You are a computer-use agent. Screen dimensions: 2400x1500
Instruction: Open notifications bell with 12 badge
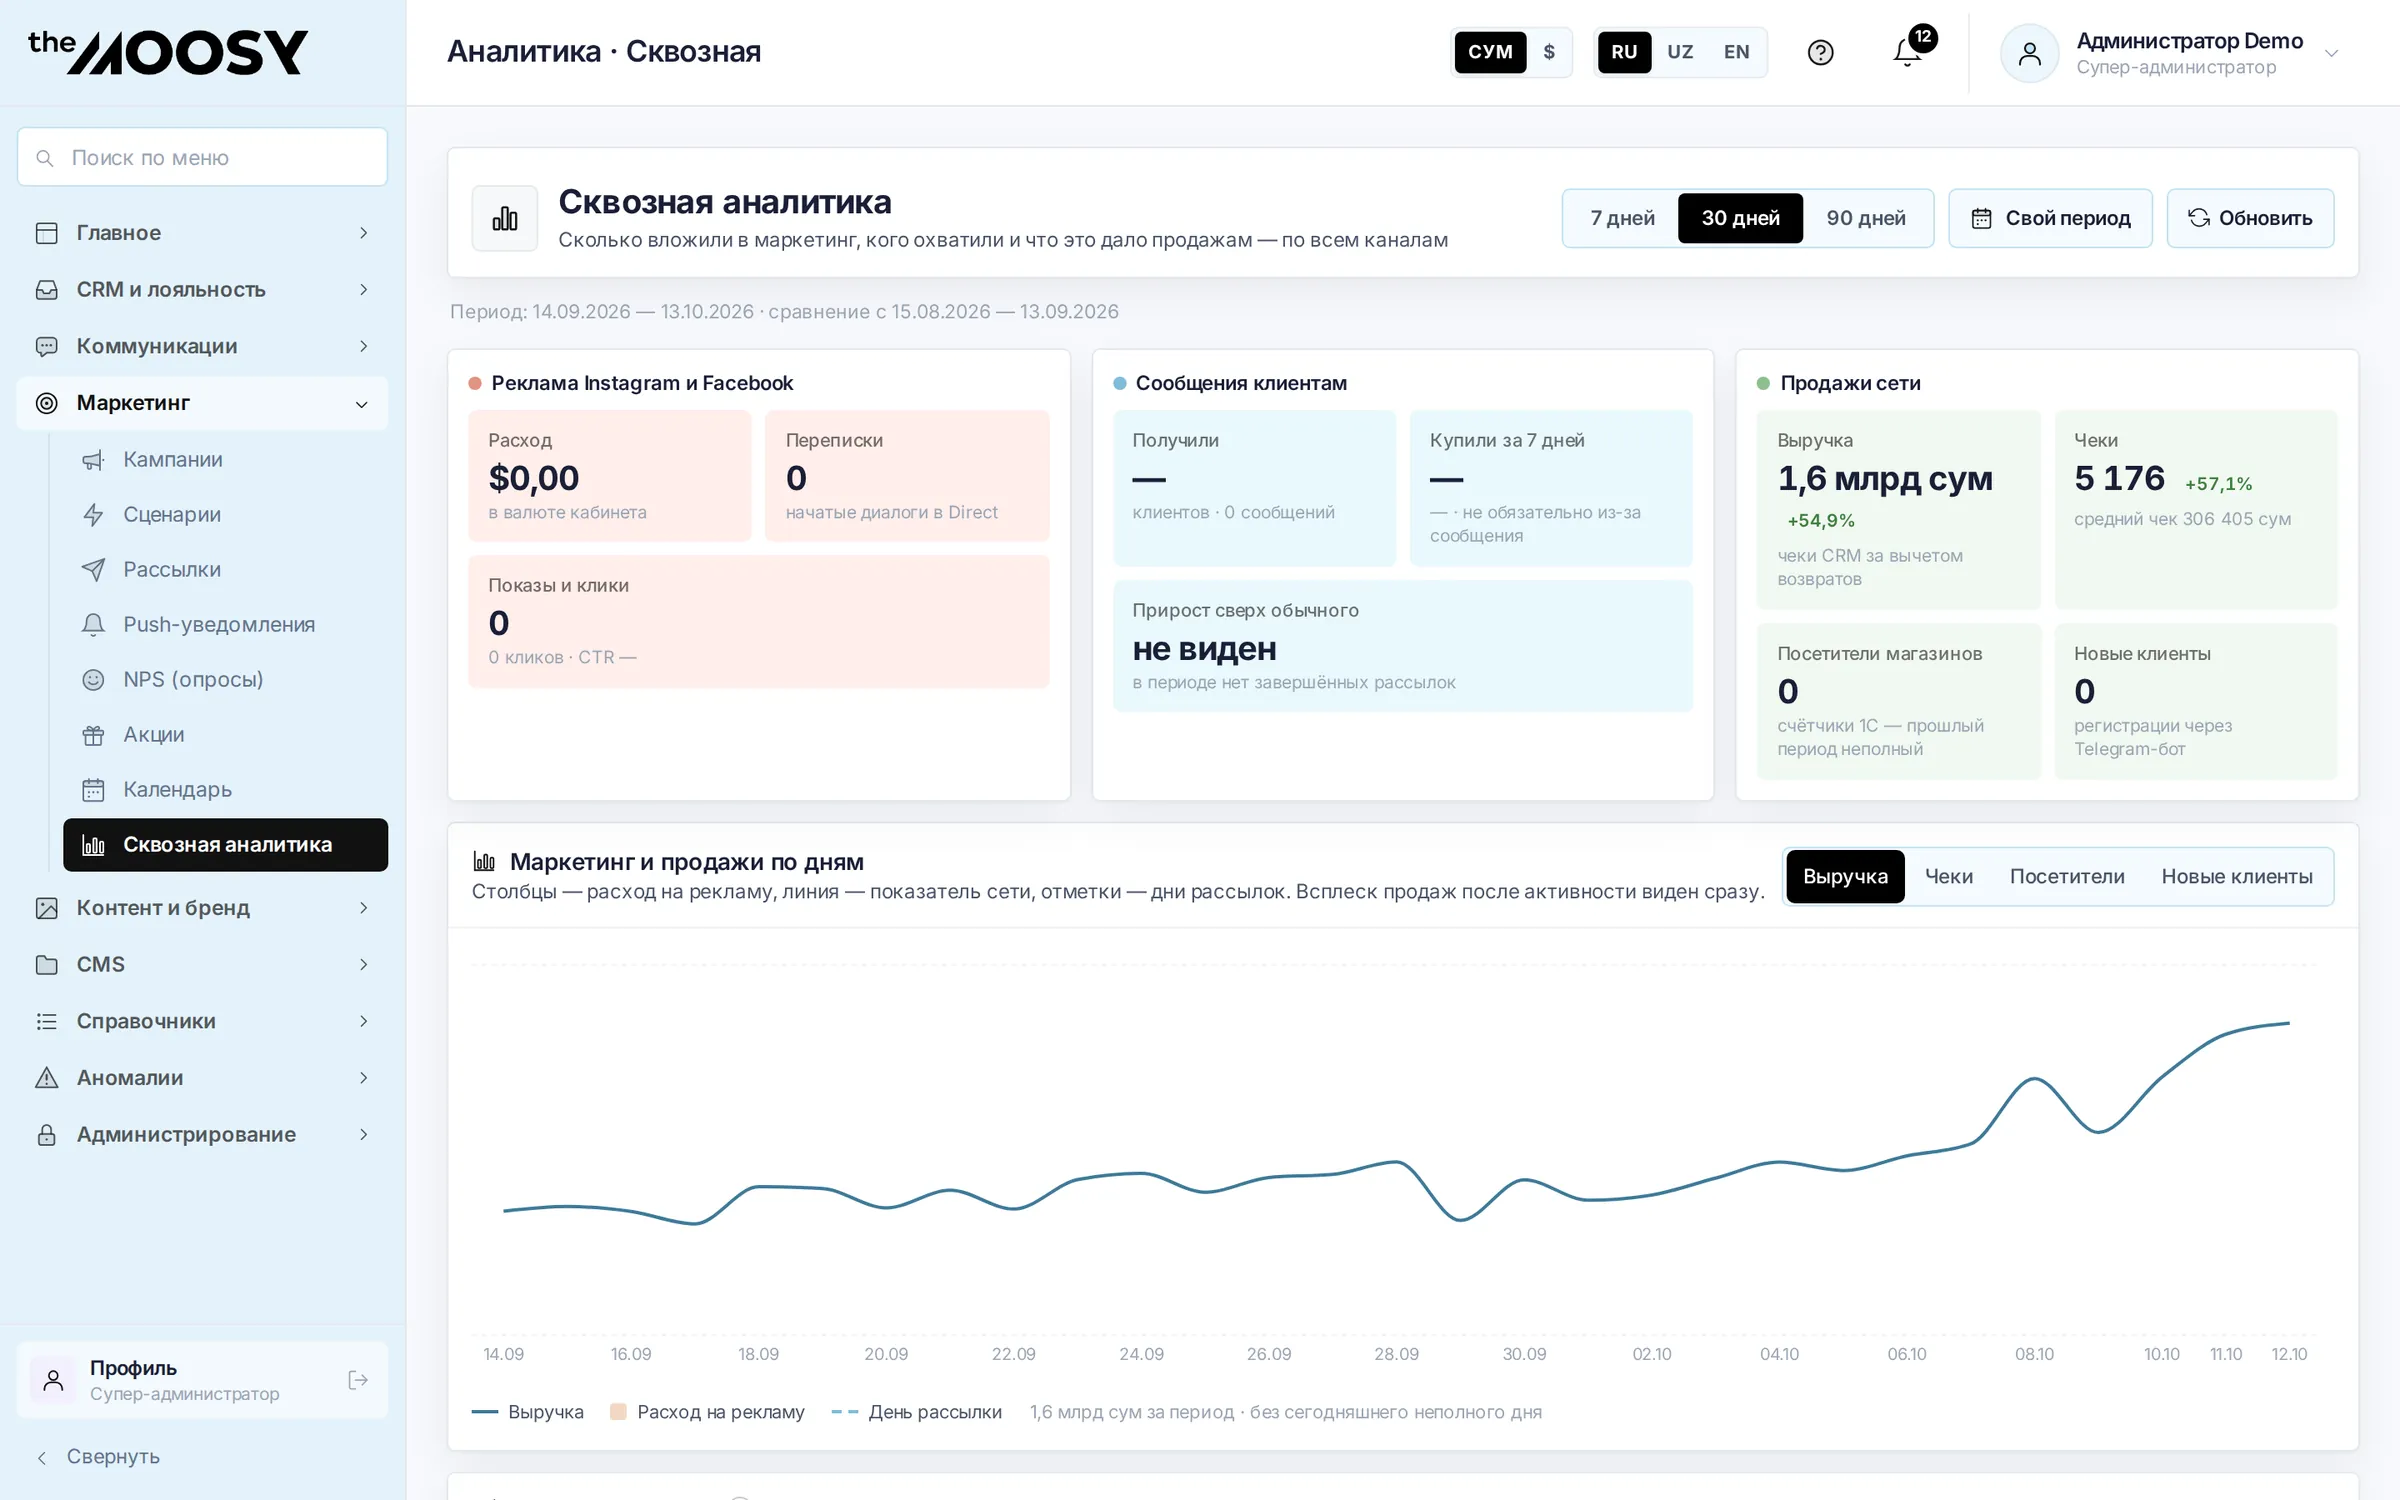[1908, 52]
